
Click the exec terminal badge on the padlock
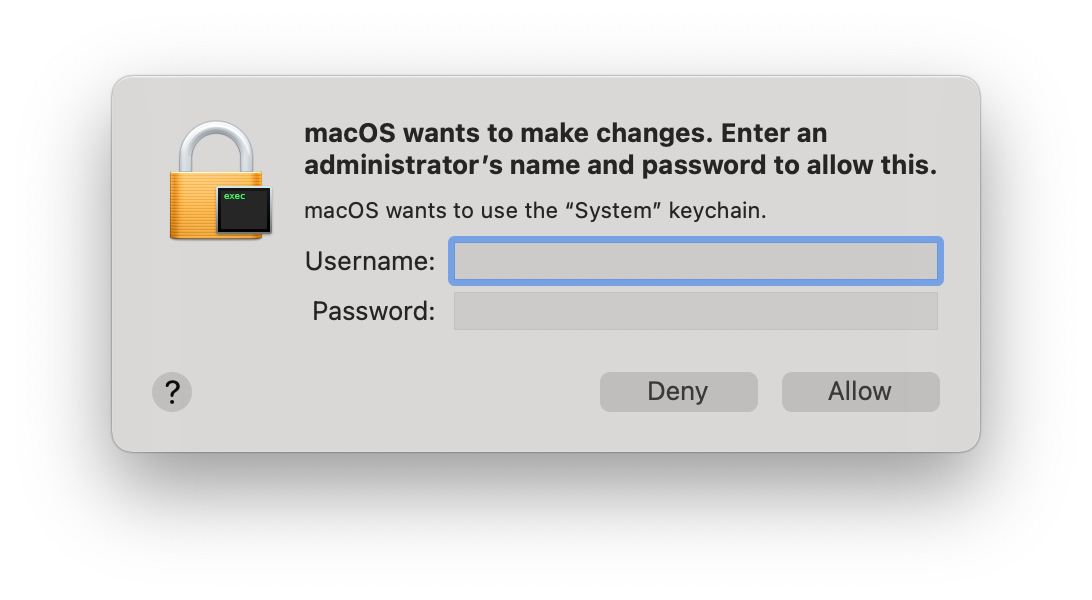coord(245,210)
